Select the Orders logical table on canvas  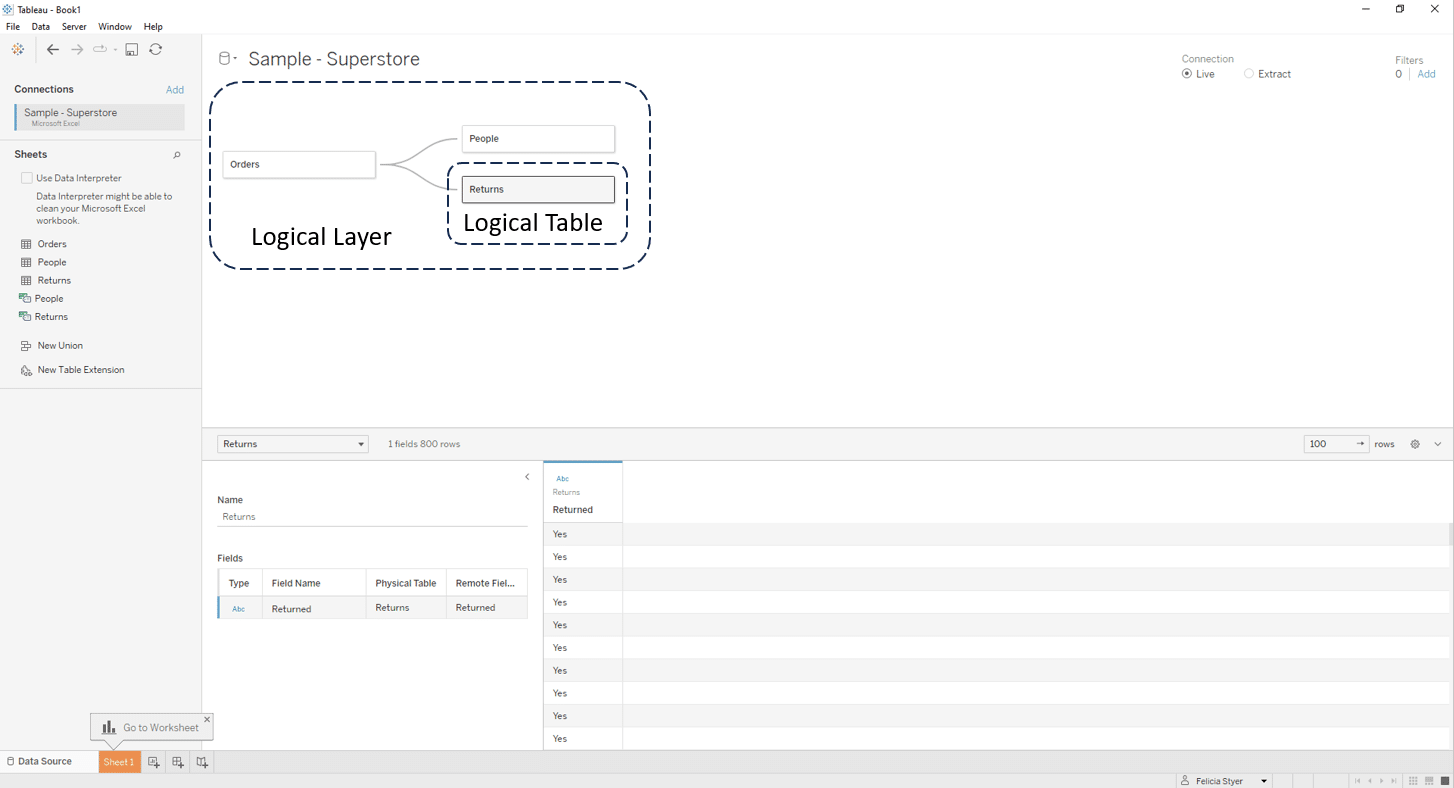(299, 164)
